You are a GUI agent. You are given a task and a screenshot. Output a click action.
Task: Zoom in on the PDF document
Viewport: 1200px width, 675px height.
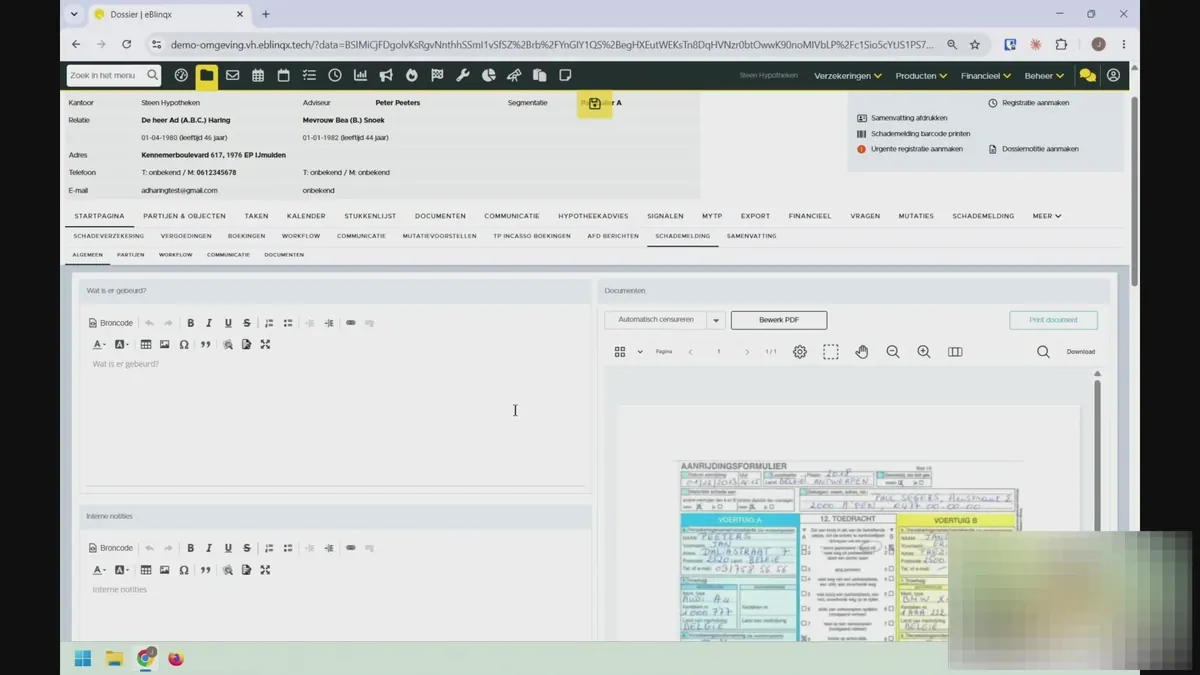924,352
